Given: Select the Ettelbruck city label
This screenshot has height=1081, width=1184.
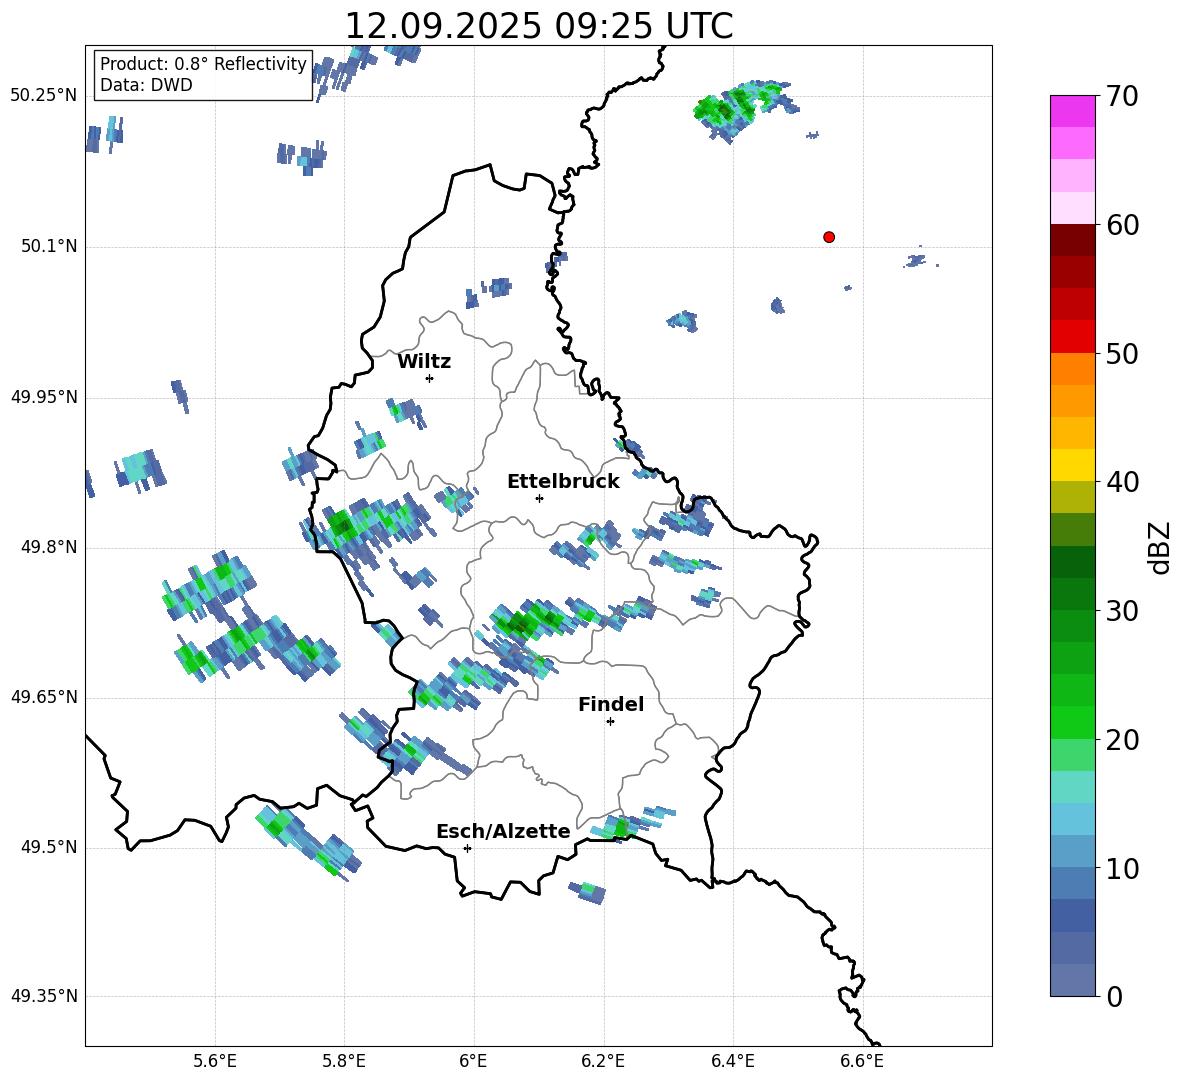Looking at the screenshot, I should tap(563, 482).
